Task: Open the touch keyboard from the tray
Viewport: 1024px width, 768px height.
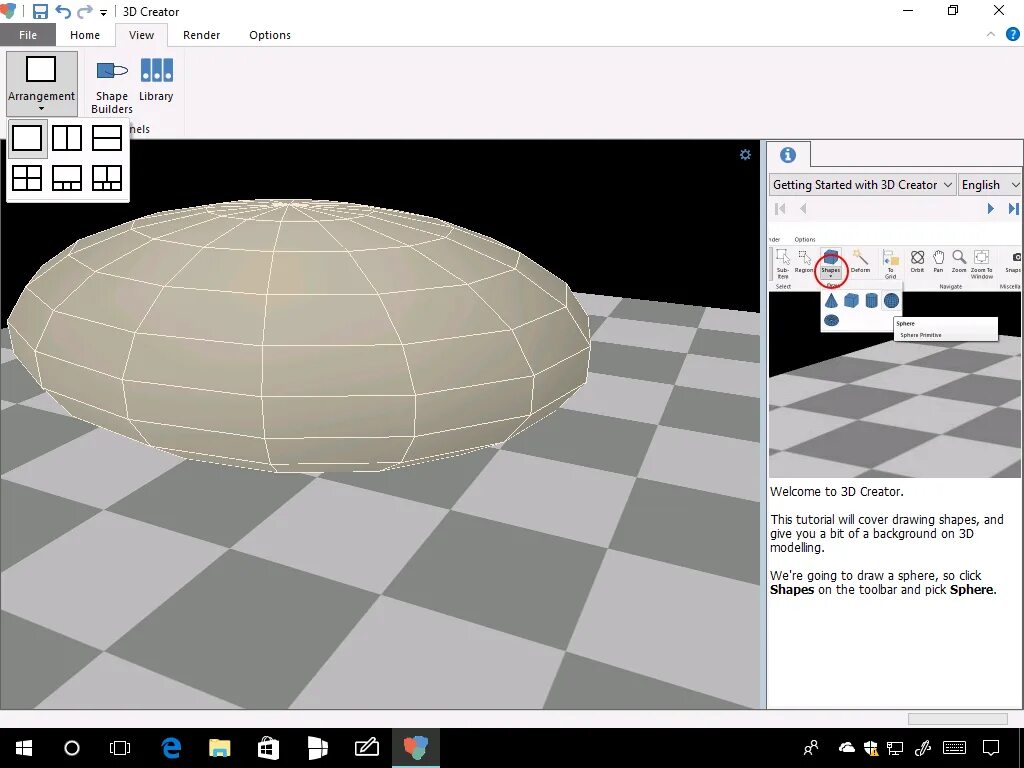Action: pyautogui.click(x=955, y=748)
